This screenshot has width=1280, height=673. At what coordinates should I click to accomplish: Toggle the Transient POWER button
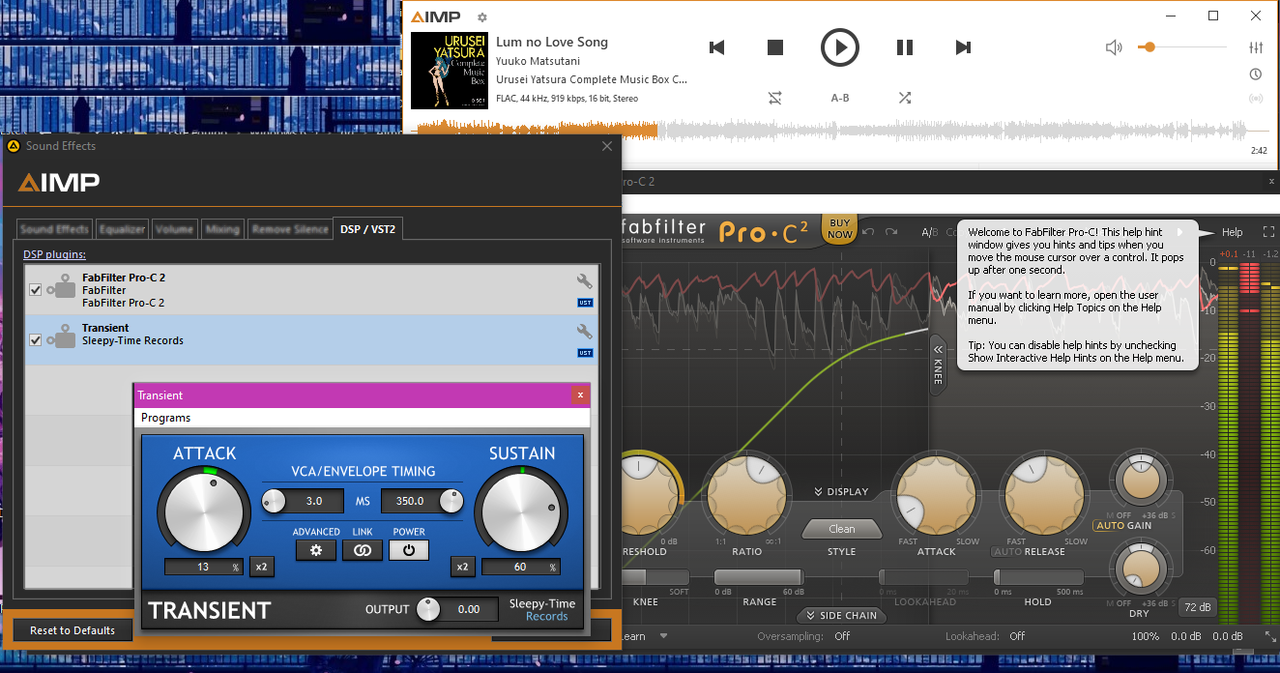409,550
